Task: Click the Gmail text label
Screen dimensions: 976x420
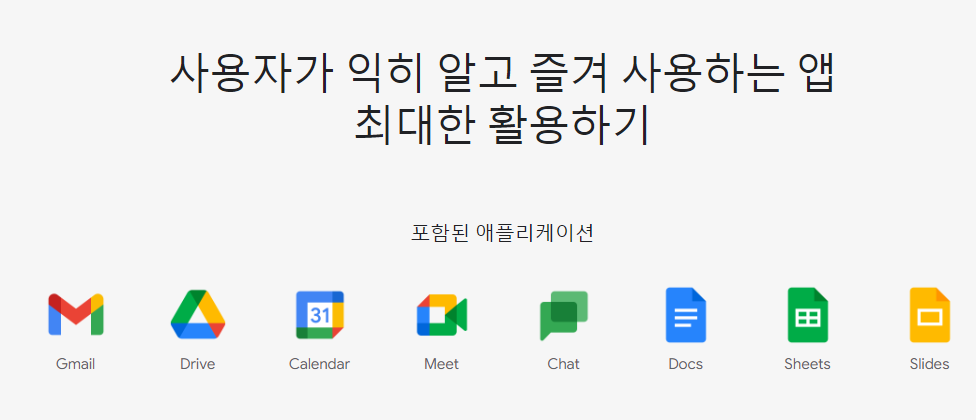Action: [x=75, y=364]
